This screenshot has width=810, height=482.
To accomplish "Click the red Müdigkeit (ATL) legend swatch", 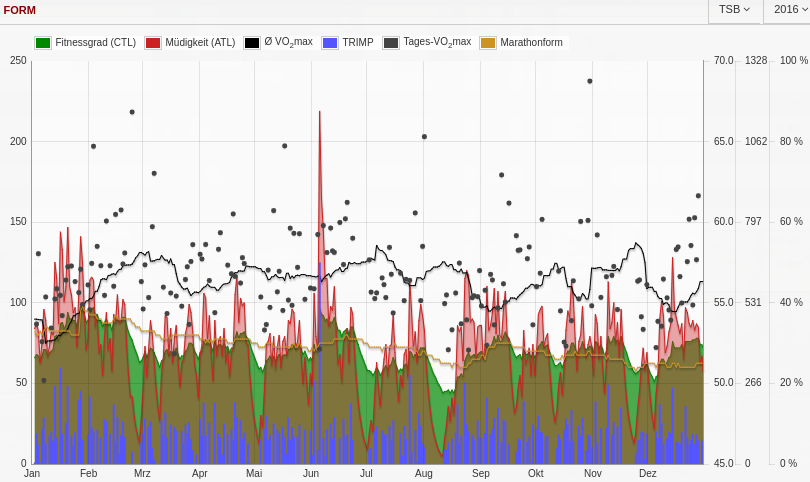I will [x=153, y=43].
